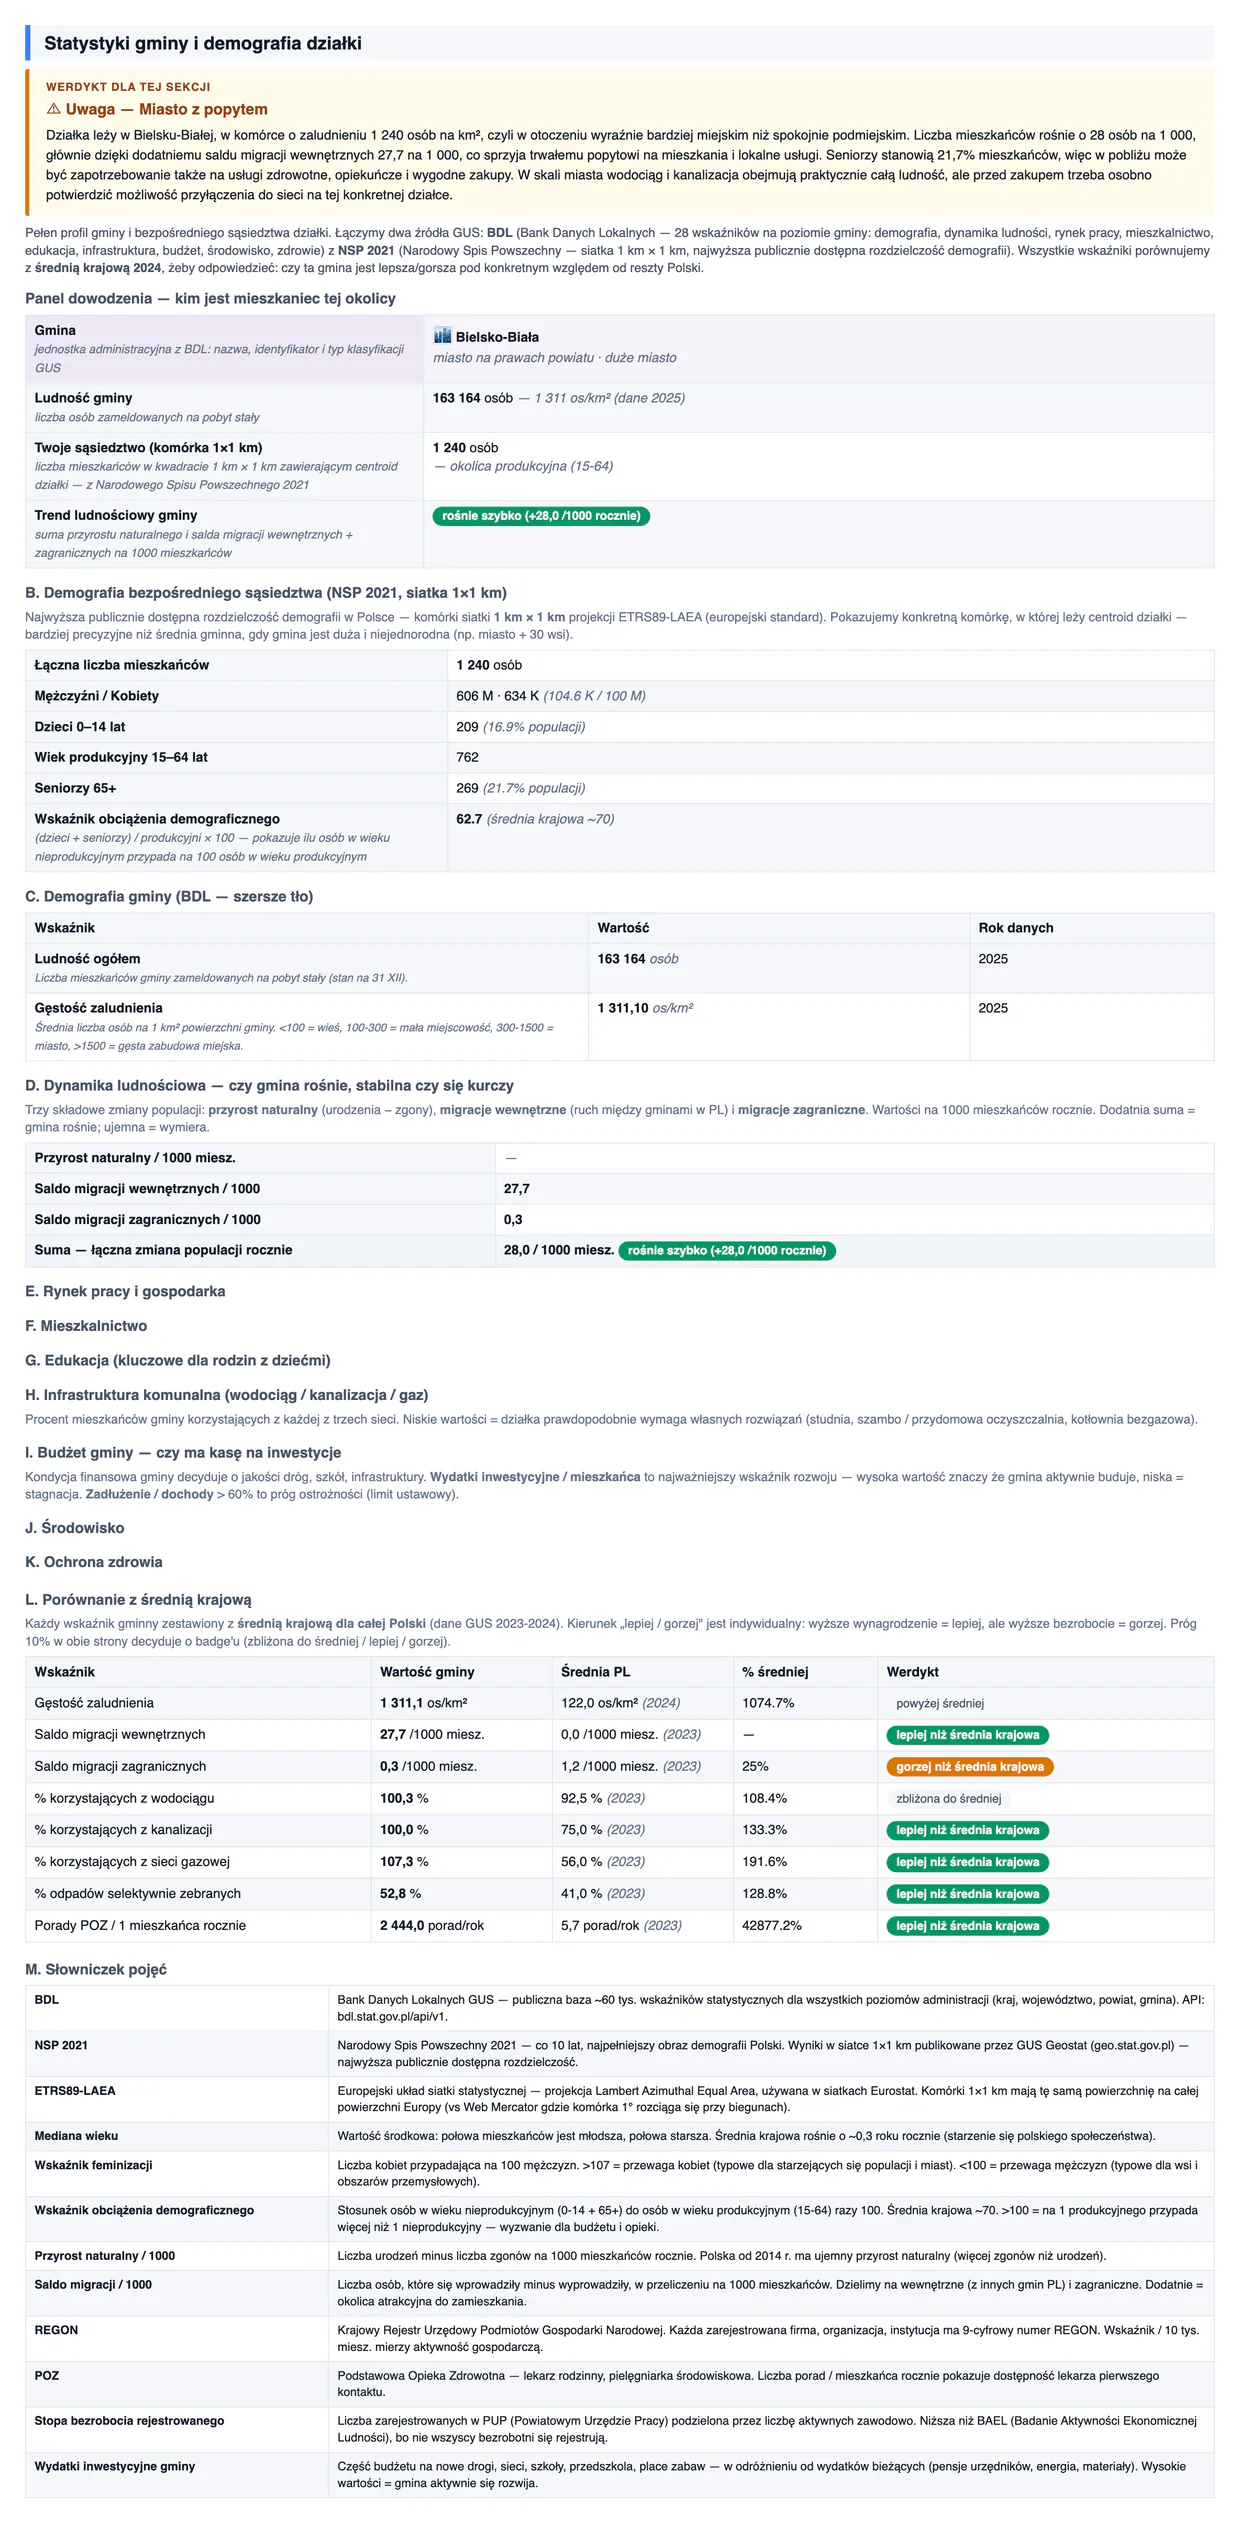Click 'Przyrost naturalny / 1000' glossary term
The width and height of the screenshot is (1240, 2523).
click(104, 2256)
